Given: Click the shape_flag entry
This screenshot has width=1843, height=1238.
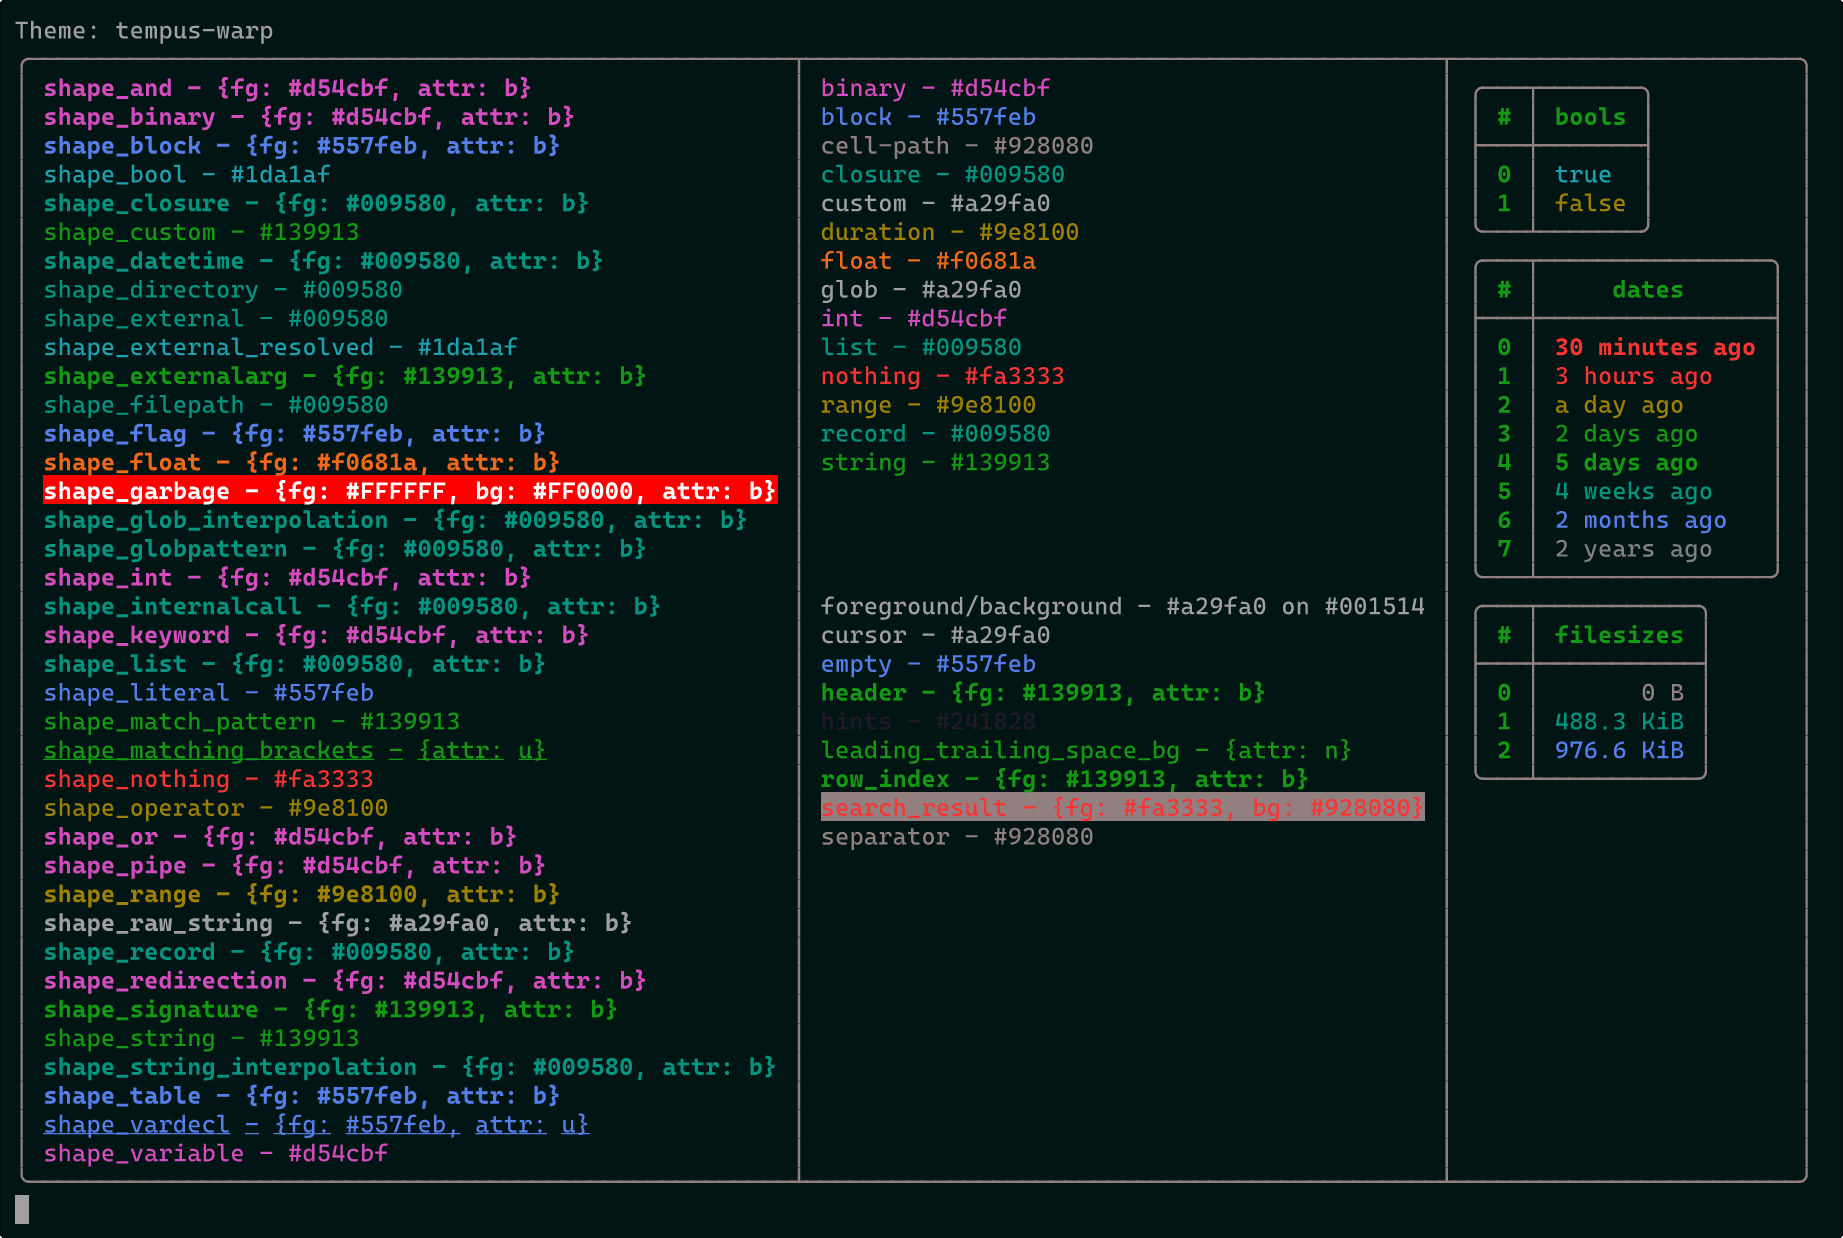Looking at the screenshot, I should coord(294,434).
